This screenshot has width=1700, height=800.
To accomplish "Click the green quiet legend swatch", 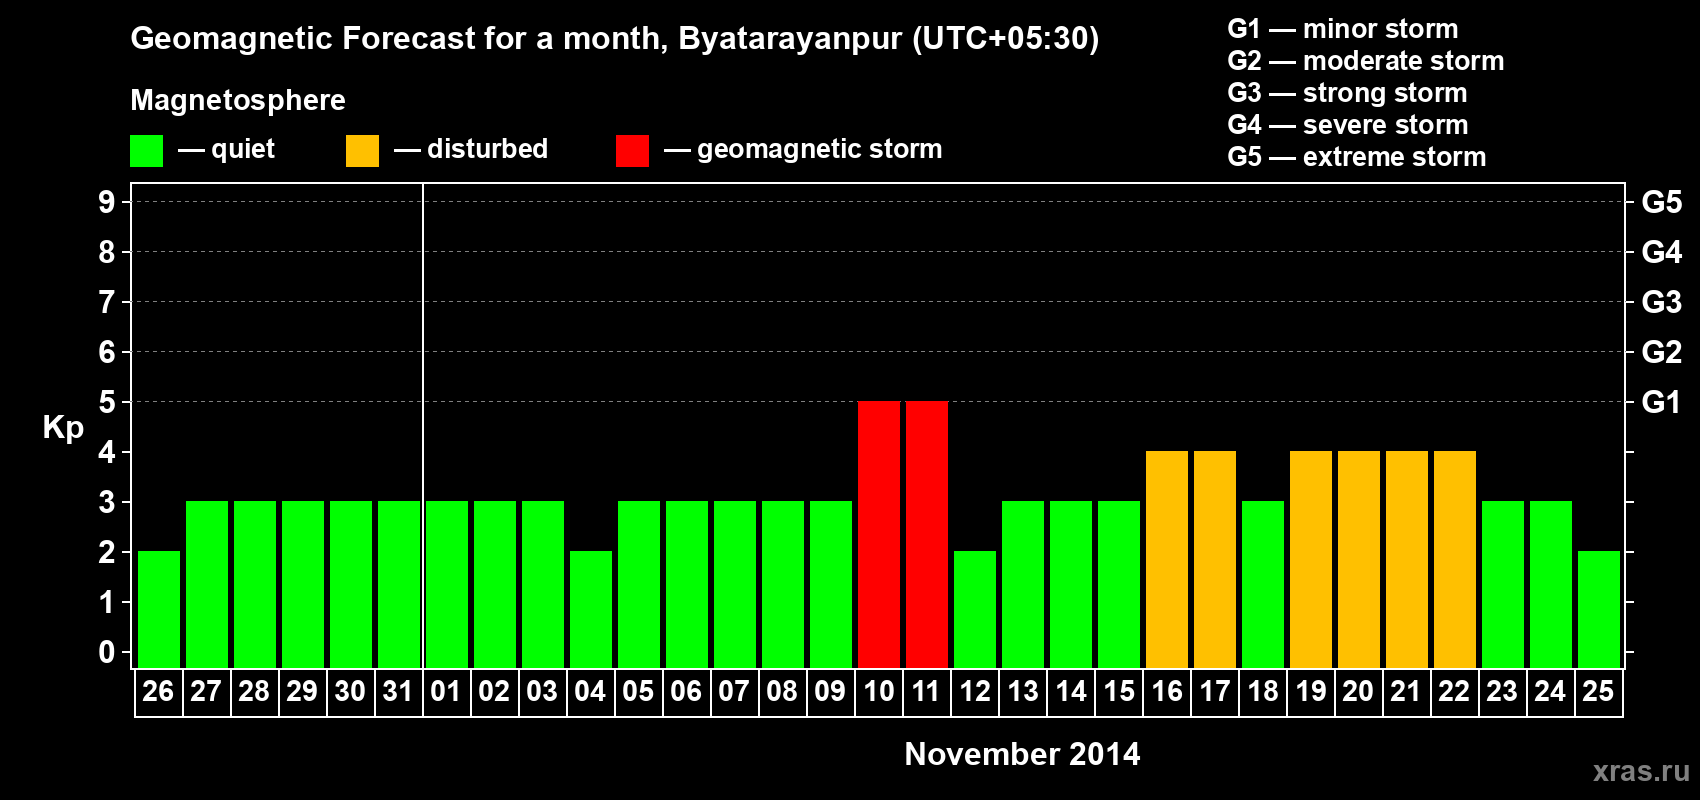I will coord(146,151).
